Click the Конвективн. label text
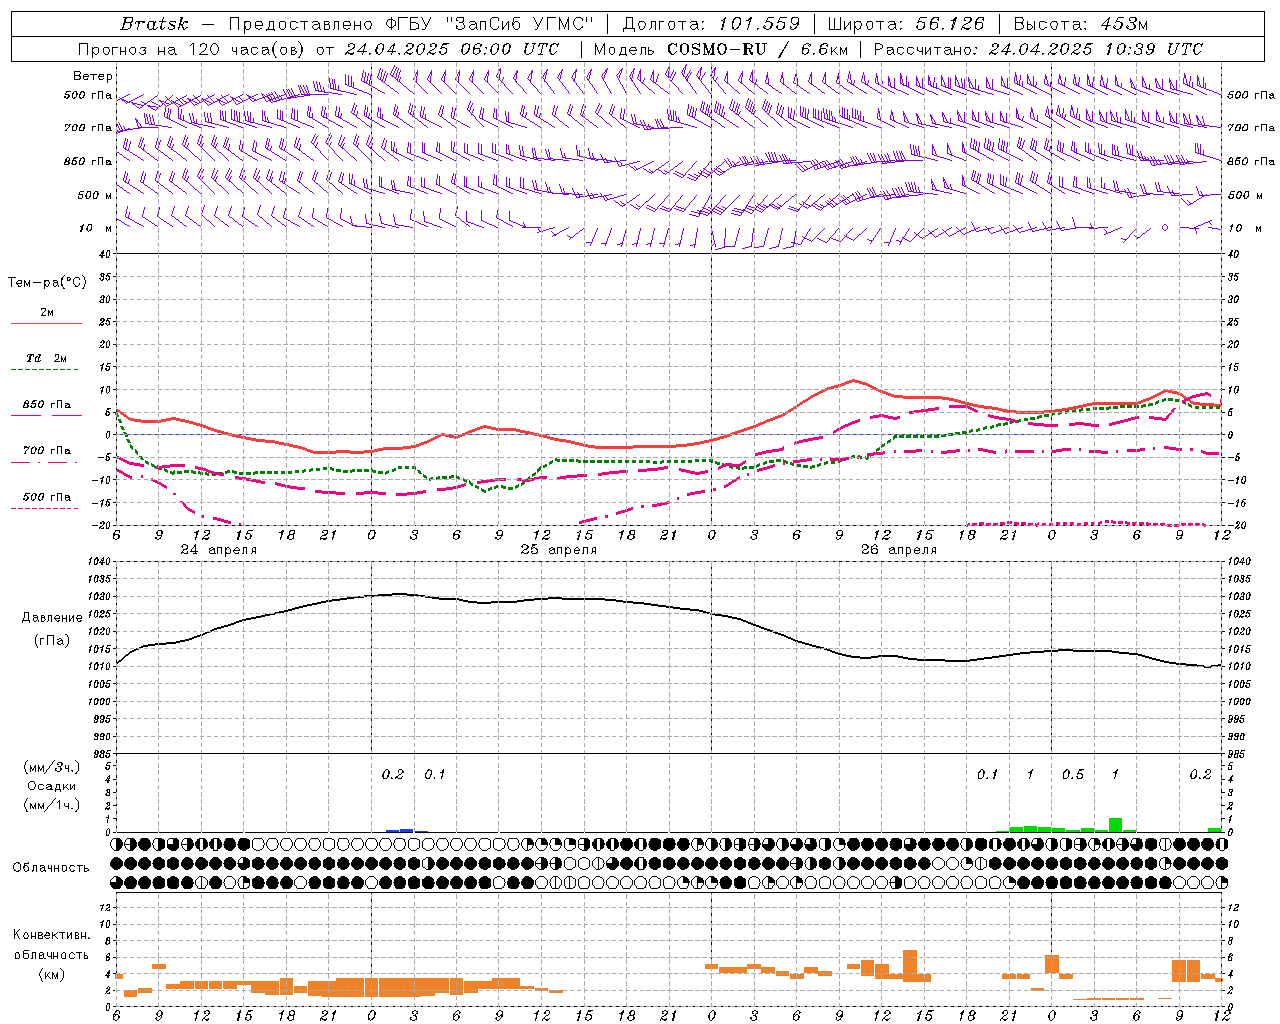Image resolution: width=1280 pixels, height=1024 pixels. click(52, 935)
